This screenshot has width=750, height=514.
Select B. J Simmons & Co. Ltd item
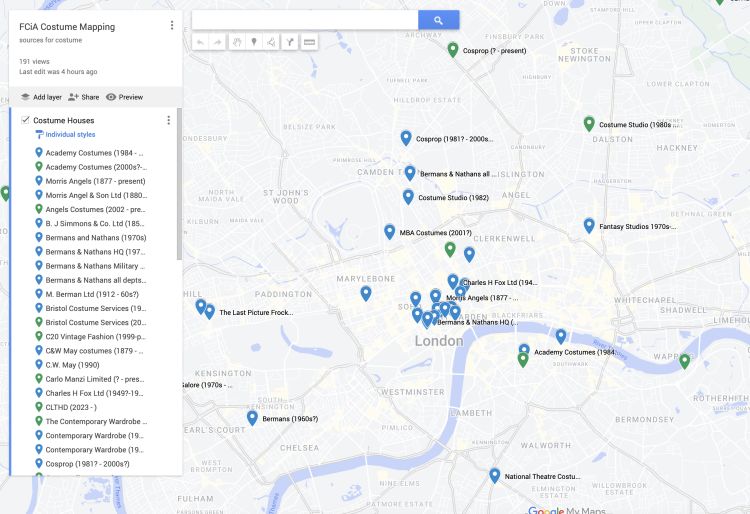[x=89, y=223]
